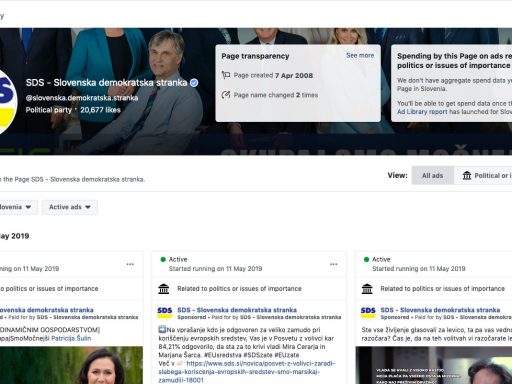This screenshot has height=384, width=512.
Task: Click the Page name changed 2 times text
Action: (276, 95)
